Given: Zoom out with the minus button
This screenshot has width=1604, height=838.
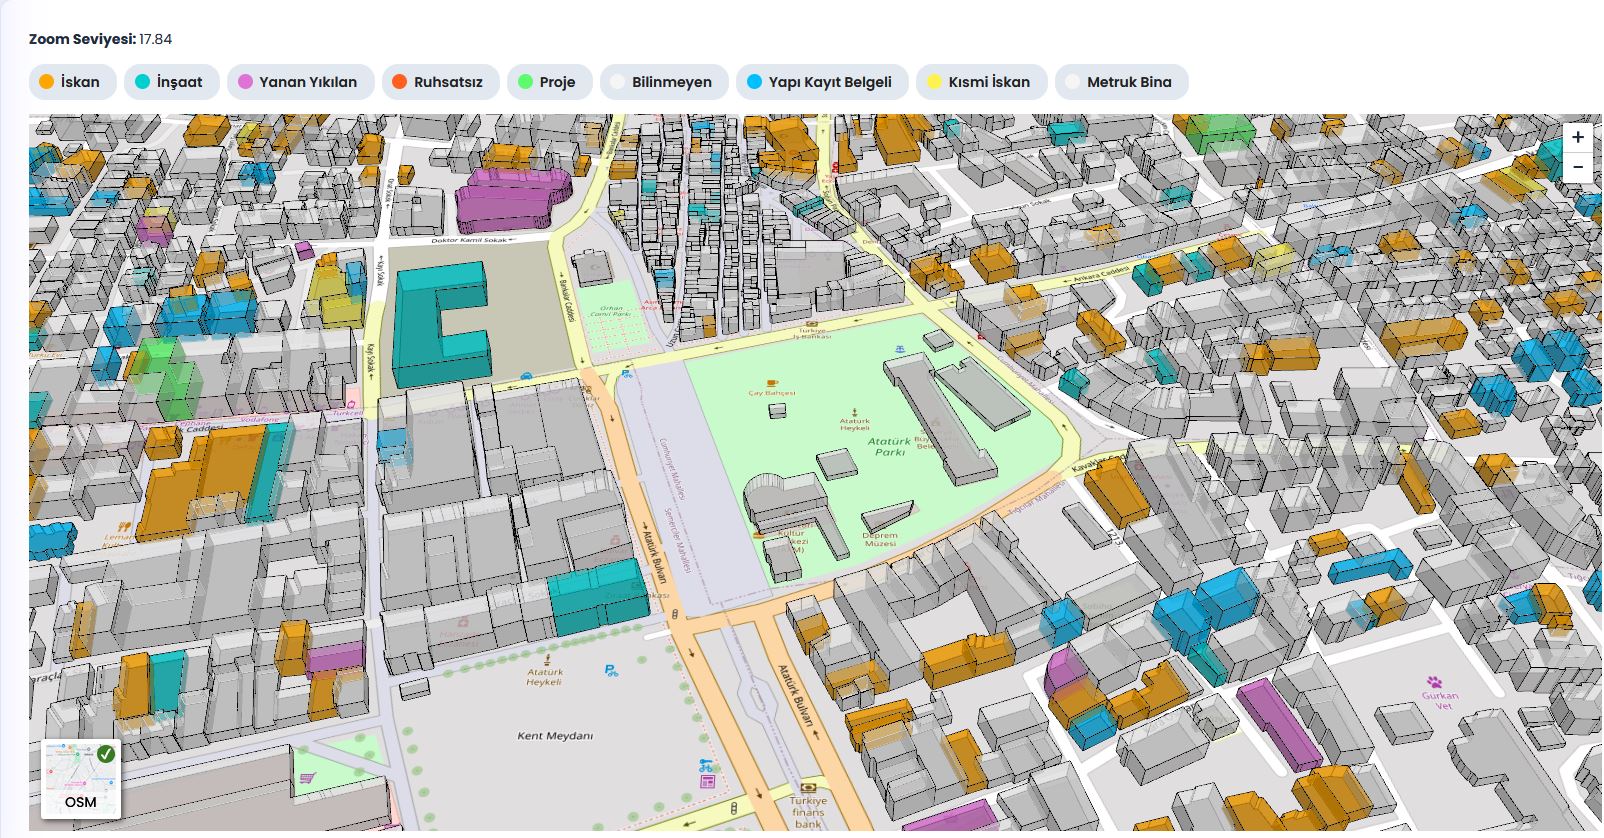Looking at the screenshot, I should [1577, 167].
